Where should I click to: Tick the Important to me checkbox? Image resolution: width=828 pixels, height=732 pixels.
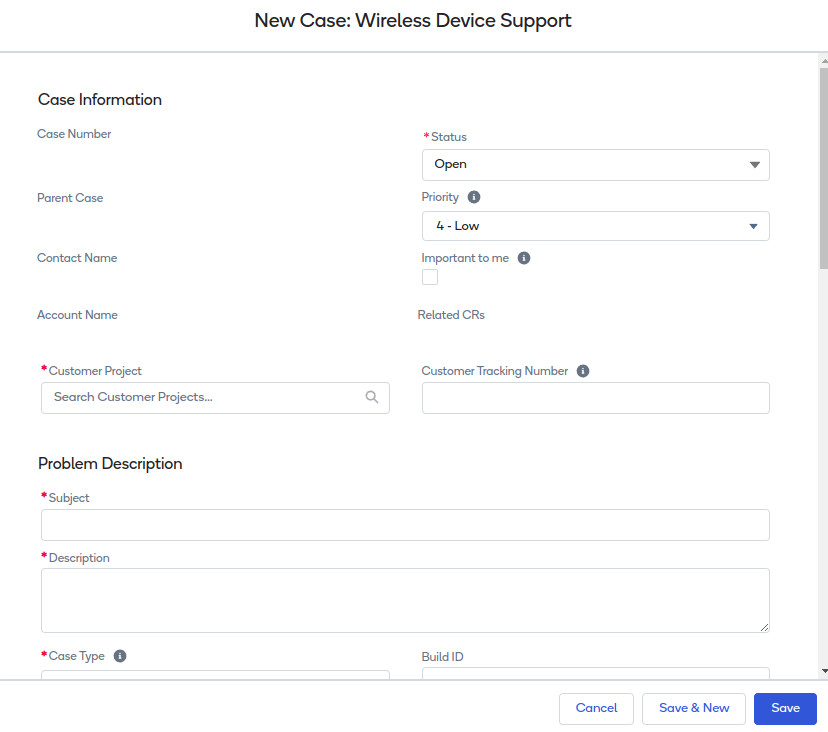(x=430, y=277)
